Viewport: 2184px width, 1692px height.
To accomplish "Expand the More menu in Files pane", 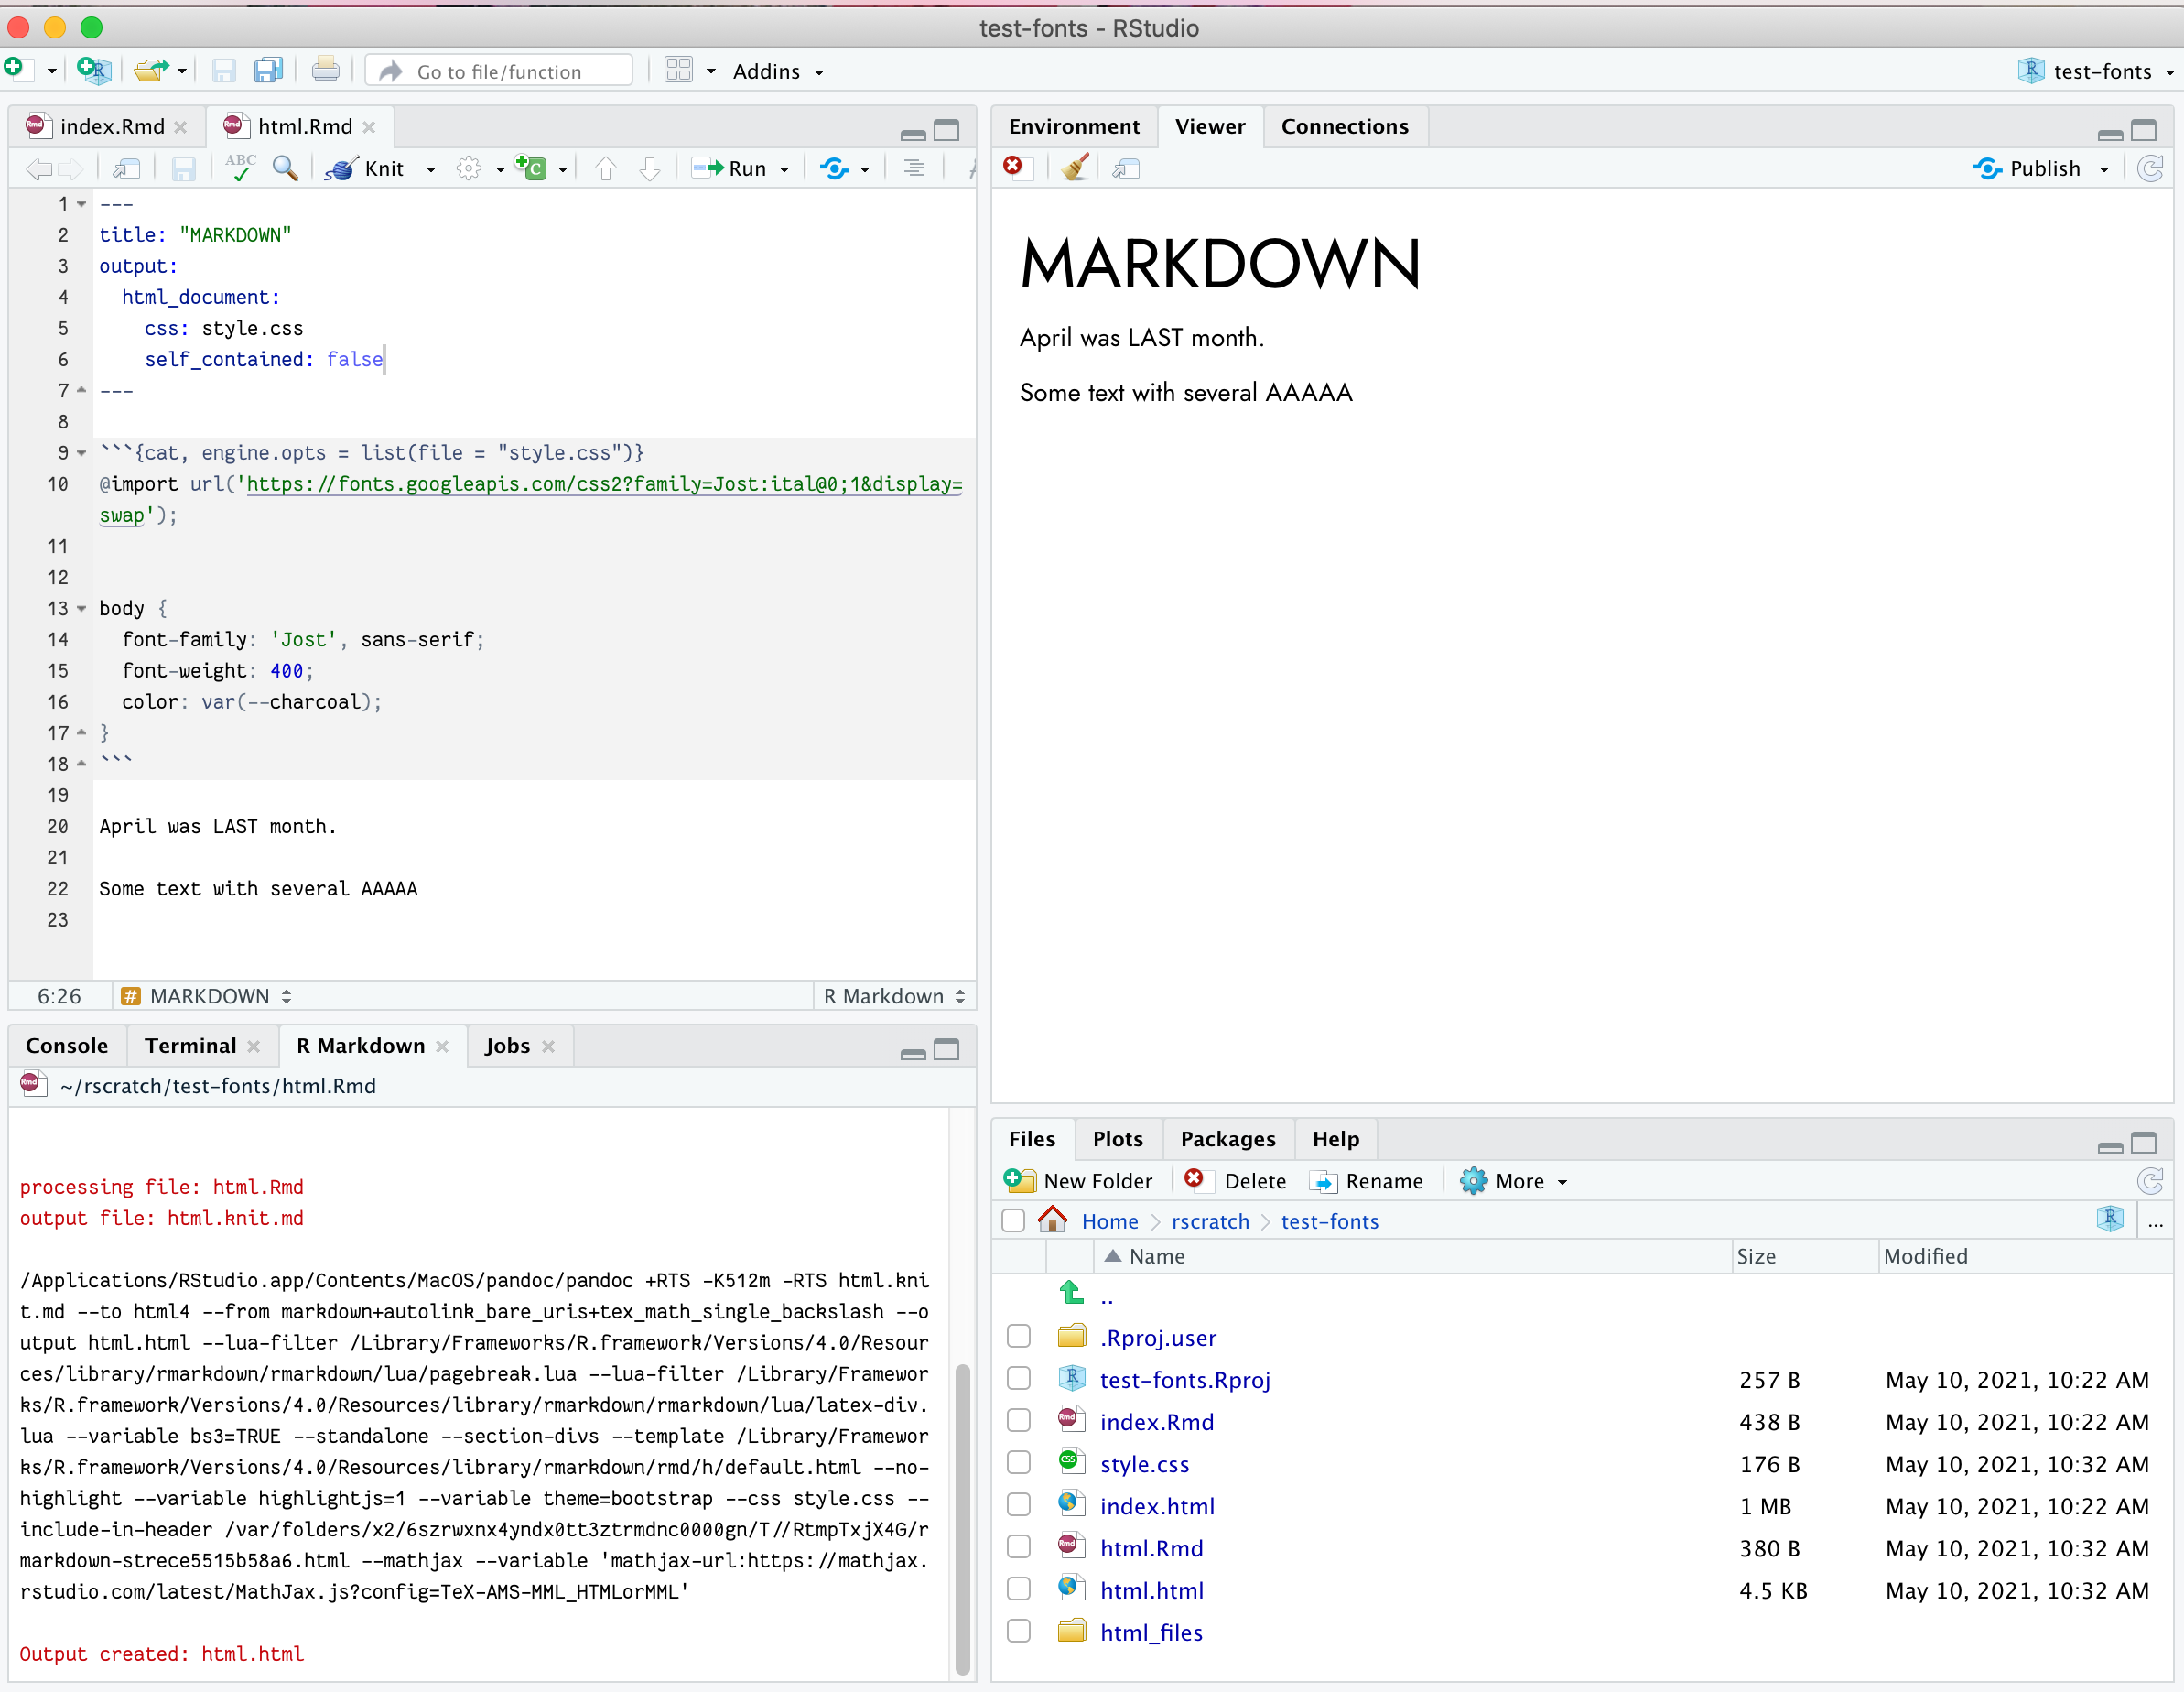I will [x=1513, y=1181].
